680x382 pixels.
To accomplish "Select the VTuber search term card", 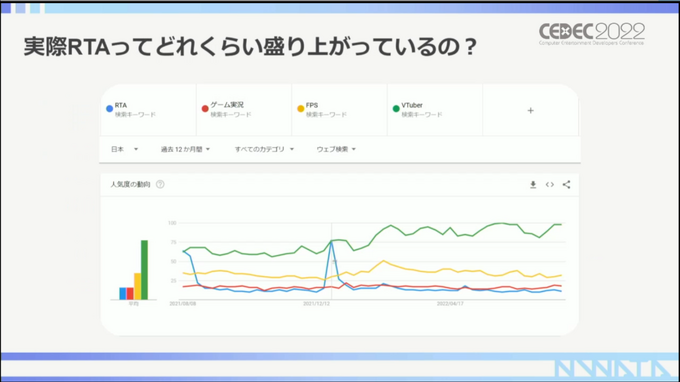I will (x=435, y=110).
